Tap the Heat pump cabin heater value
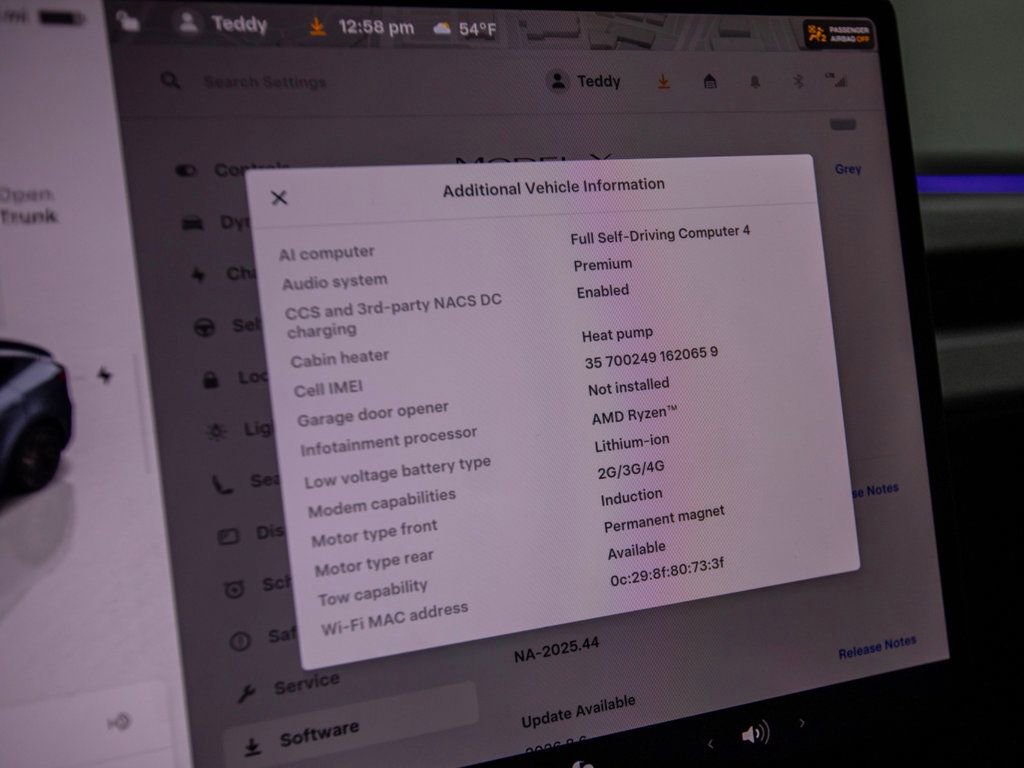 [x=617, y=334]
